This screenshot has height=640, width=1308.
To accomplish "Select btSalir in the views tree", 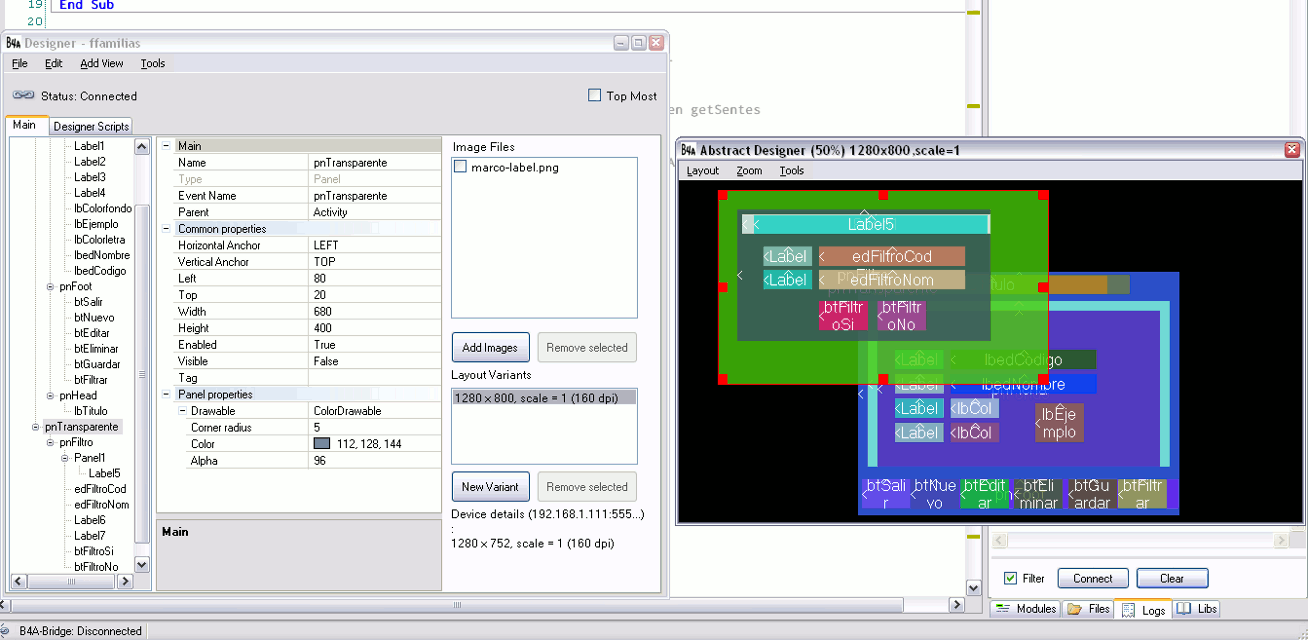I will click(x=88, y=302).
